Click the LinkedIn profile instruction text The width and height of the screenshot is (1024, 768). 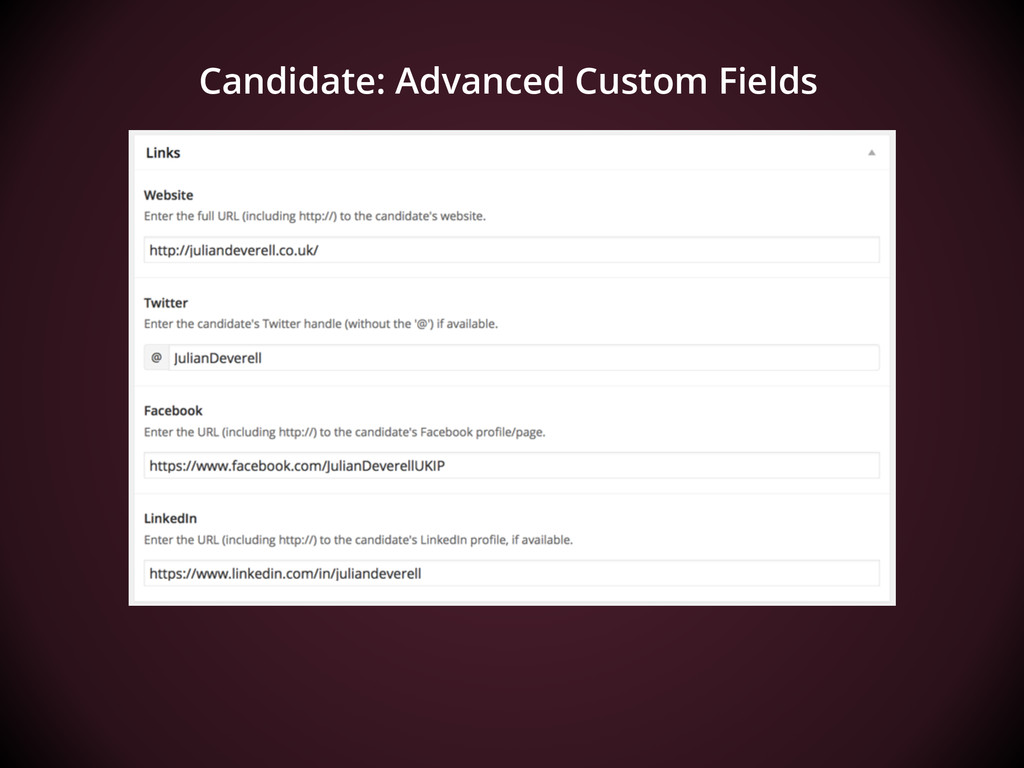(358, 540)
